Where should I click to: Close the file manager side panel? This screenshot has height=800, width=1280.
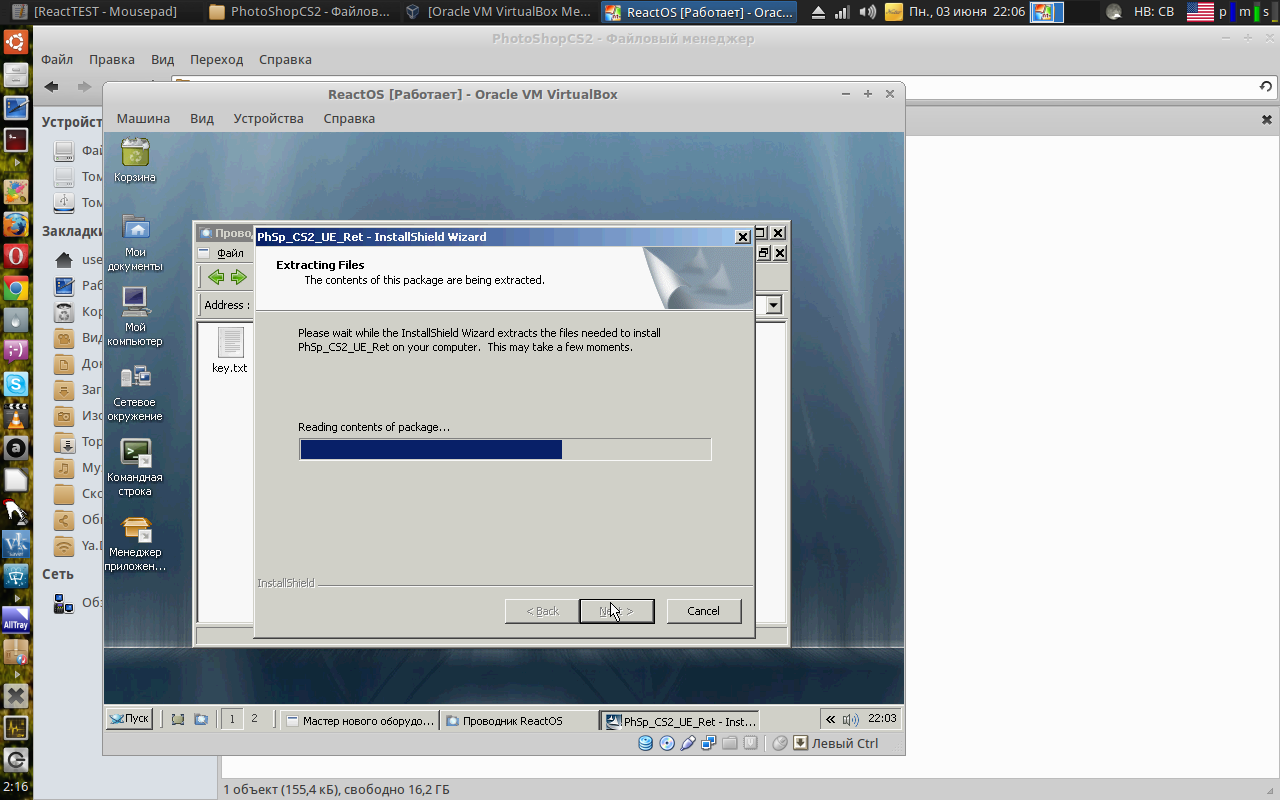click(1266, 119)
